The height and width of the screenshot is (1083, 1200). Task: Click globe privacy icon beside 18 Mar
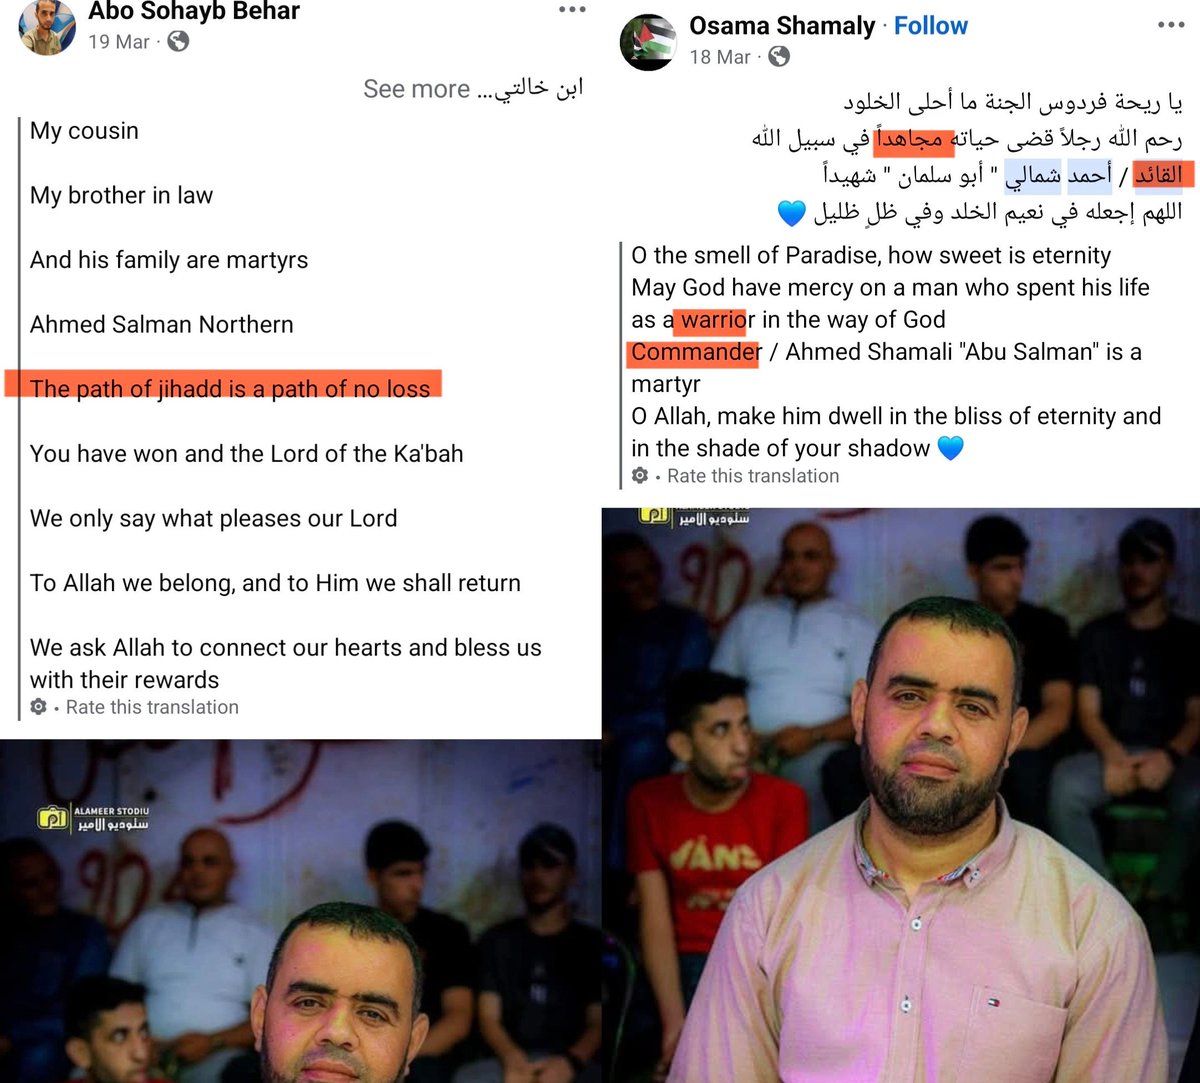click(x=778, y=57)
